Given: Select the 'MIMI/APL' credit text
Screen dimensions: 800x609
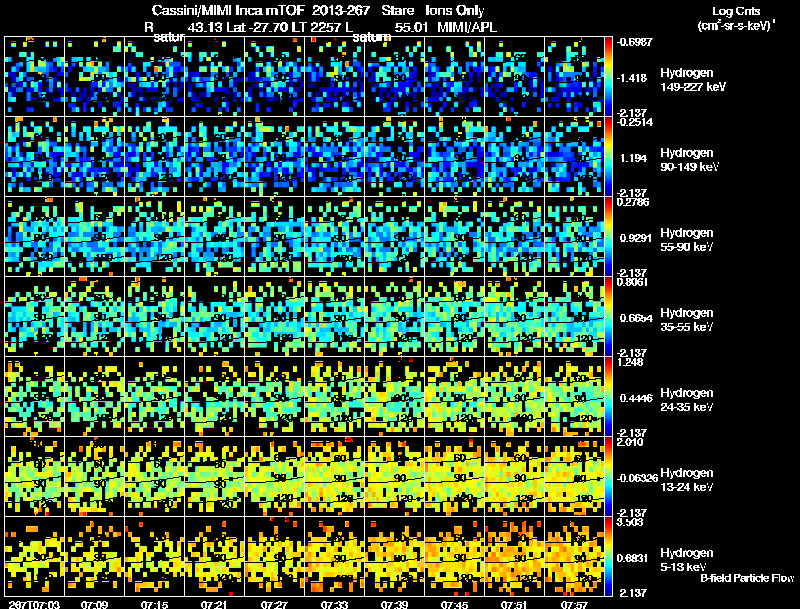Looking at the screenshot, I should pyautogui.click(x=467, y=27).
